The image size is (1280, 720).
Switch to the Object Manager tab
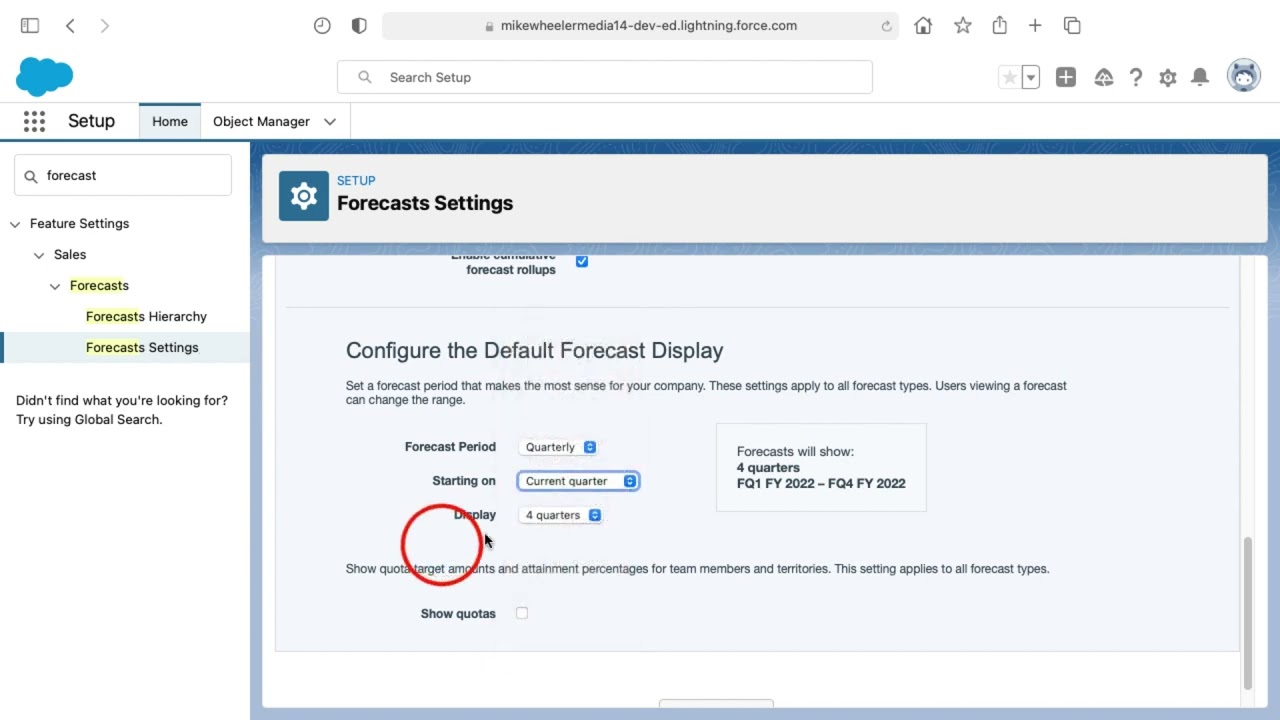pyautogui.click(x=261, y=122)
